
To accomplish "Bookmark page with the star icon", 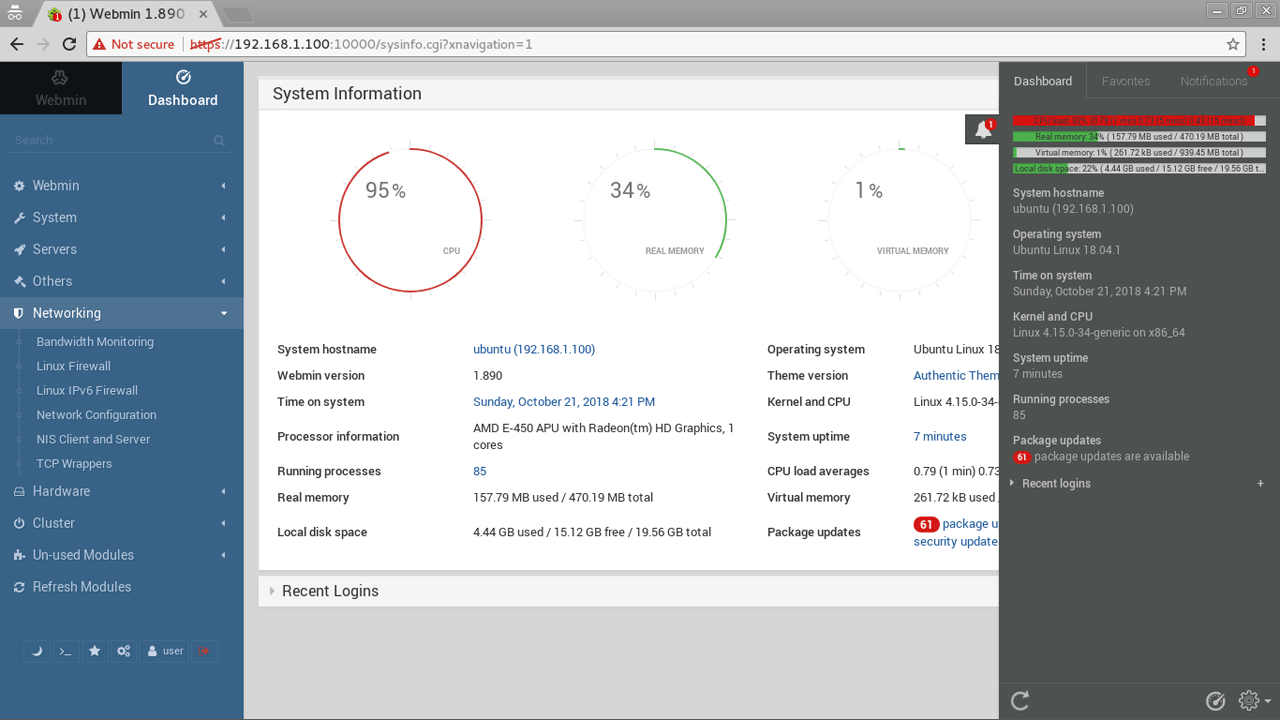I will pos(1233,44).
